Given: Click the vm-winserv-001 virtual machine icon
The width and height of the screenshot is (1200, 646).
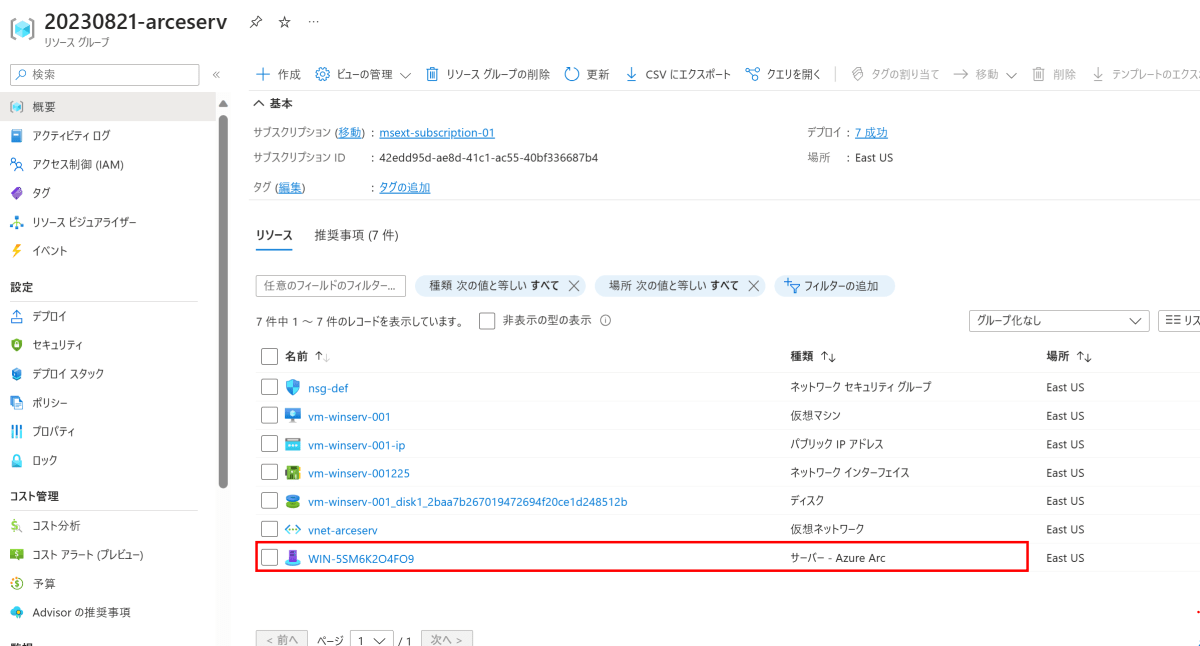Looking at the screenshot, I should click(x=293, y=416).
